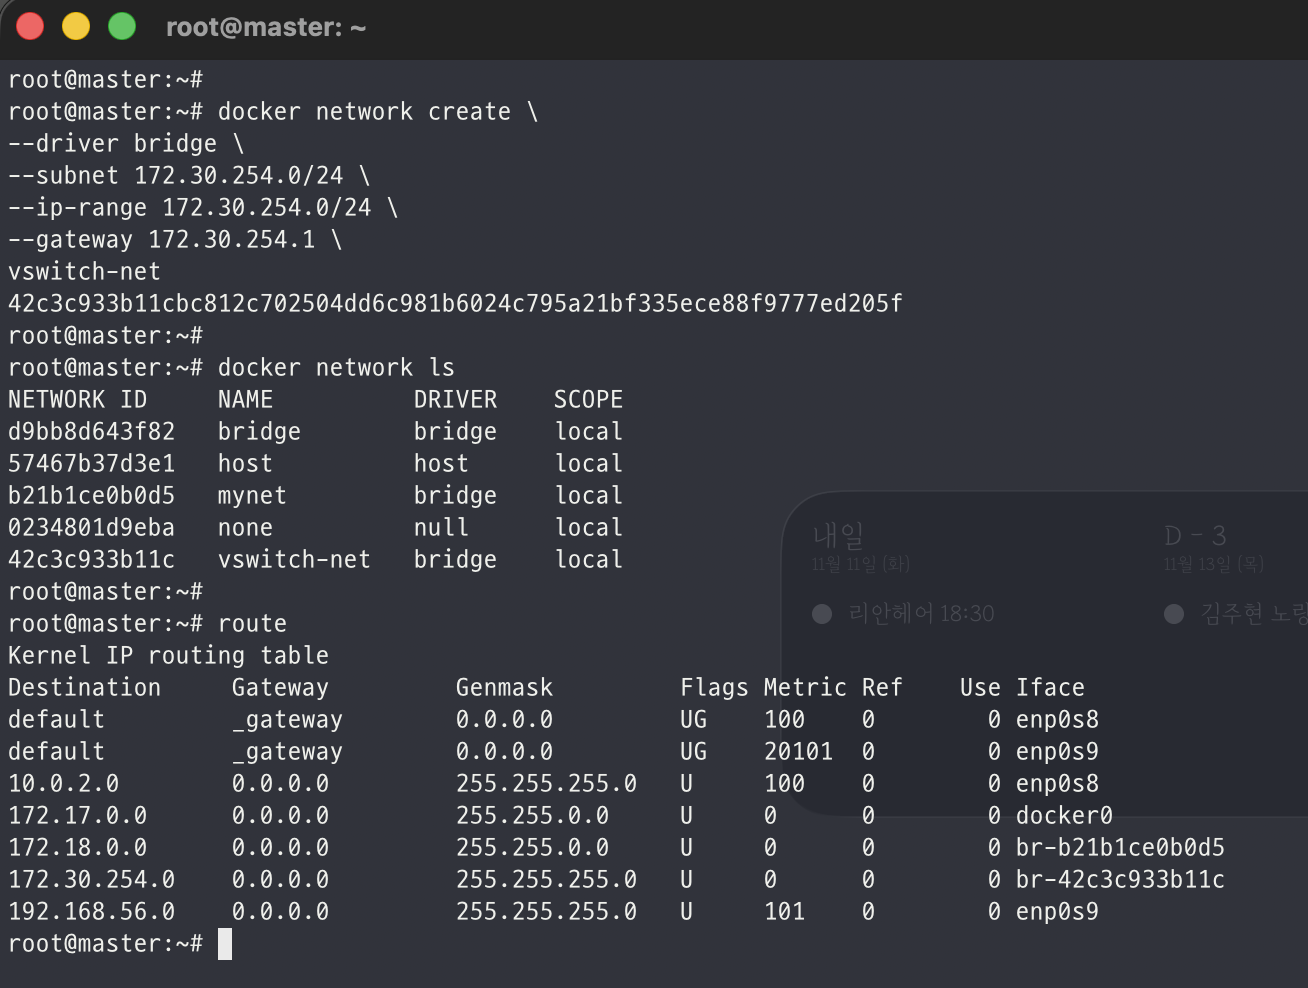Click the '11월 11일 (화)' date in widget

pyautogui.click(x=861, y=565)
